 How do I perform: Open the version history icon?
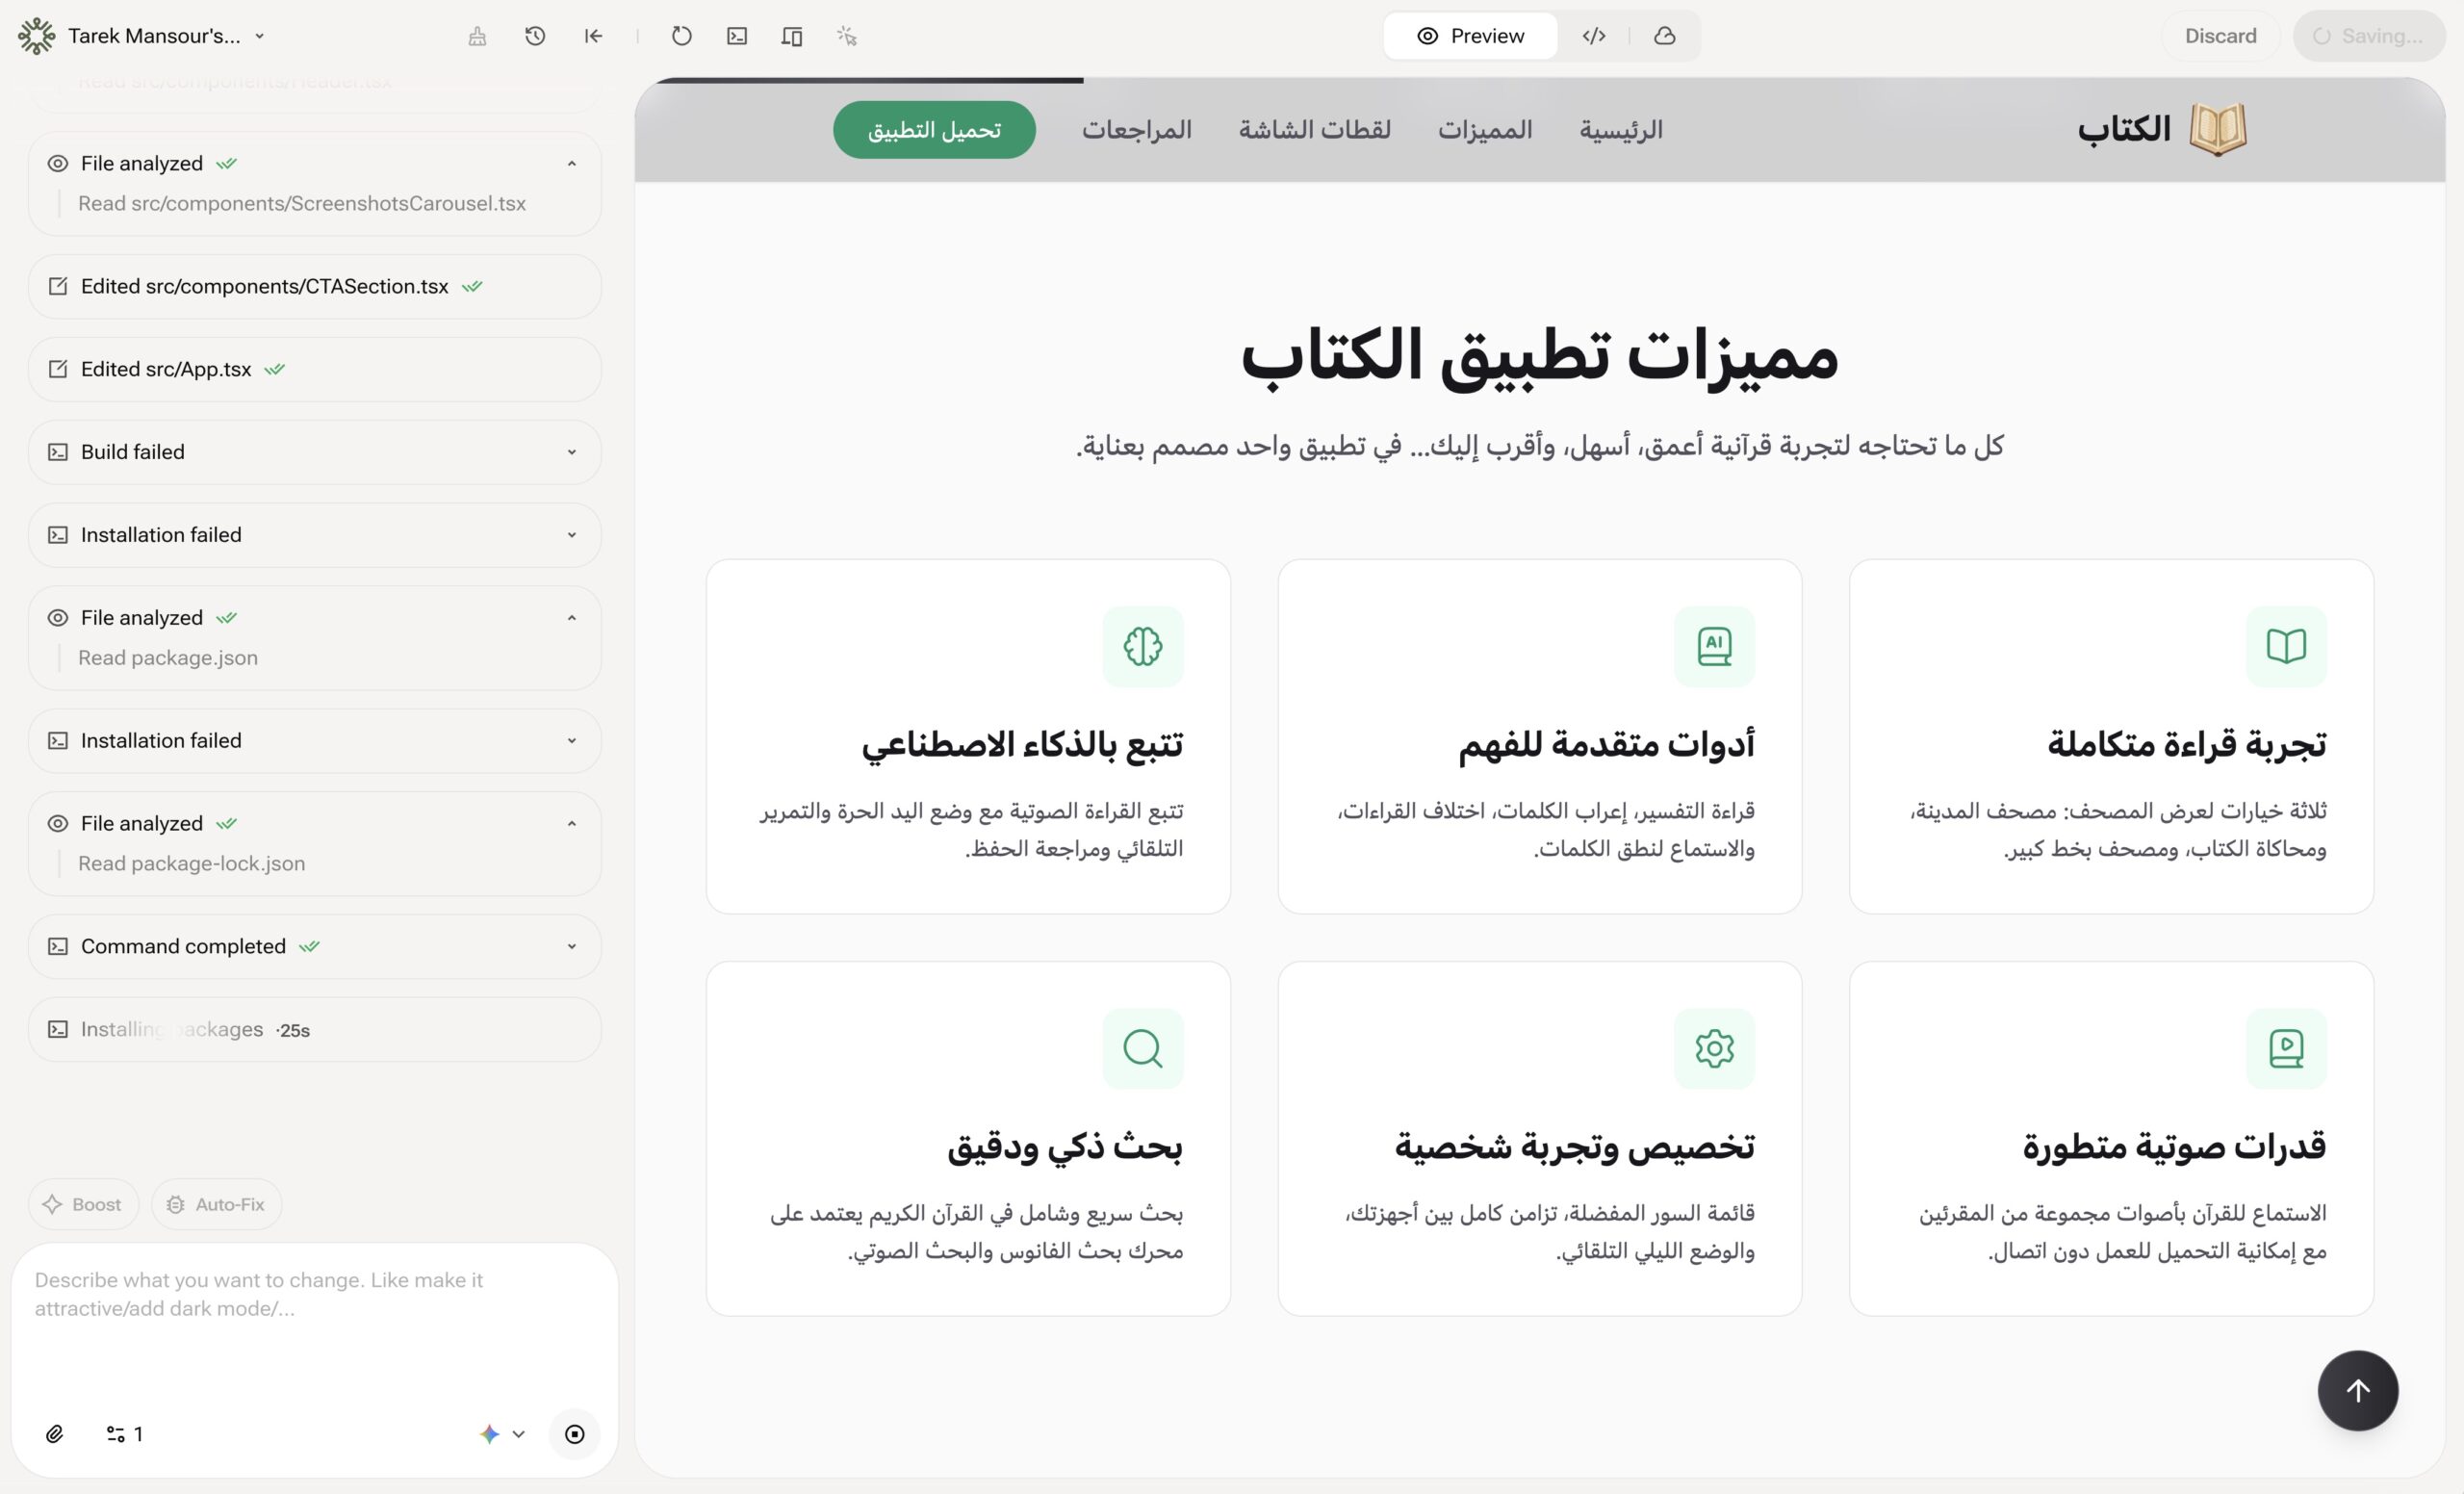click(x=535, y=36)
